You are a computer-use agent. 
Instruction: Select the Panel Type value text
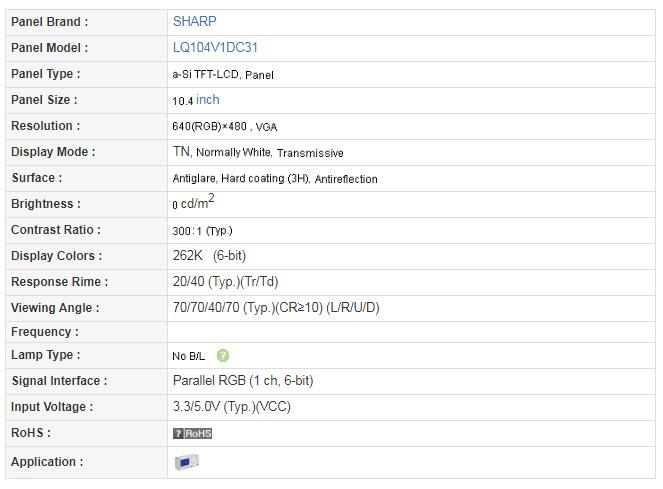223,75
